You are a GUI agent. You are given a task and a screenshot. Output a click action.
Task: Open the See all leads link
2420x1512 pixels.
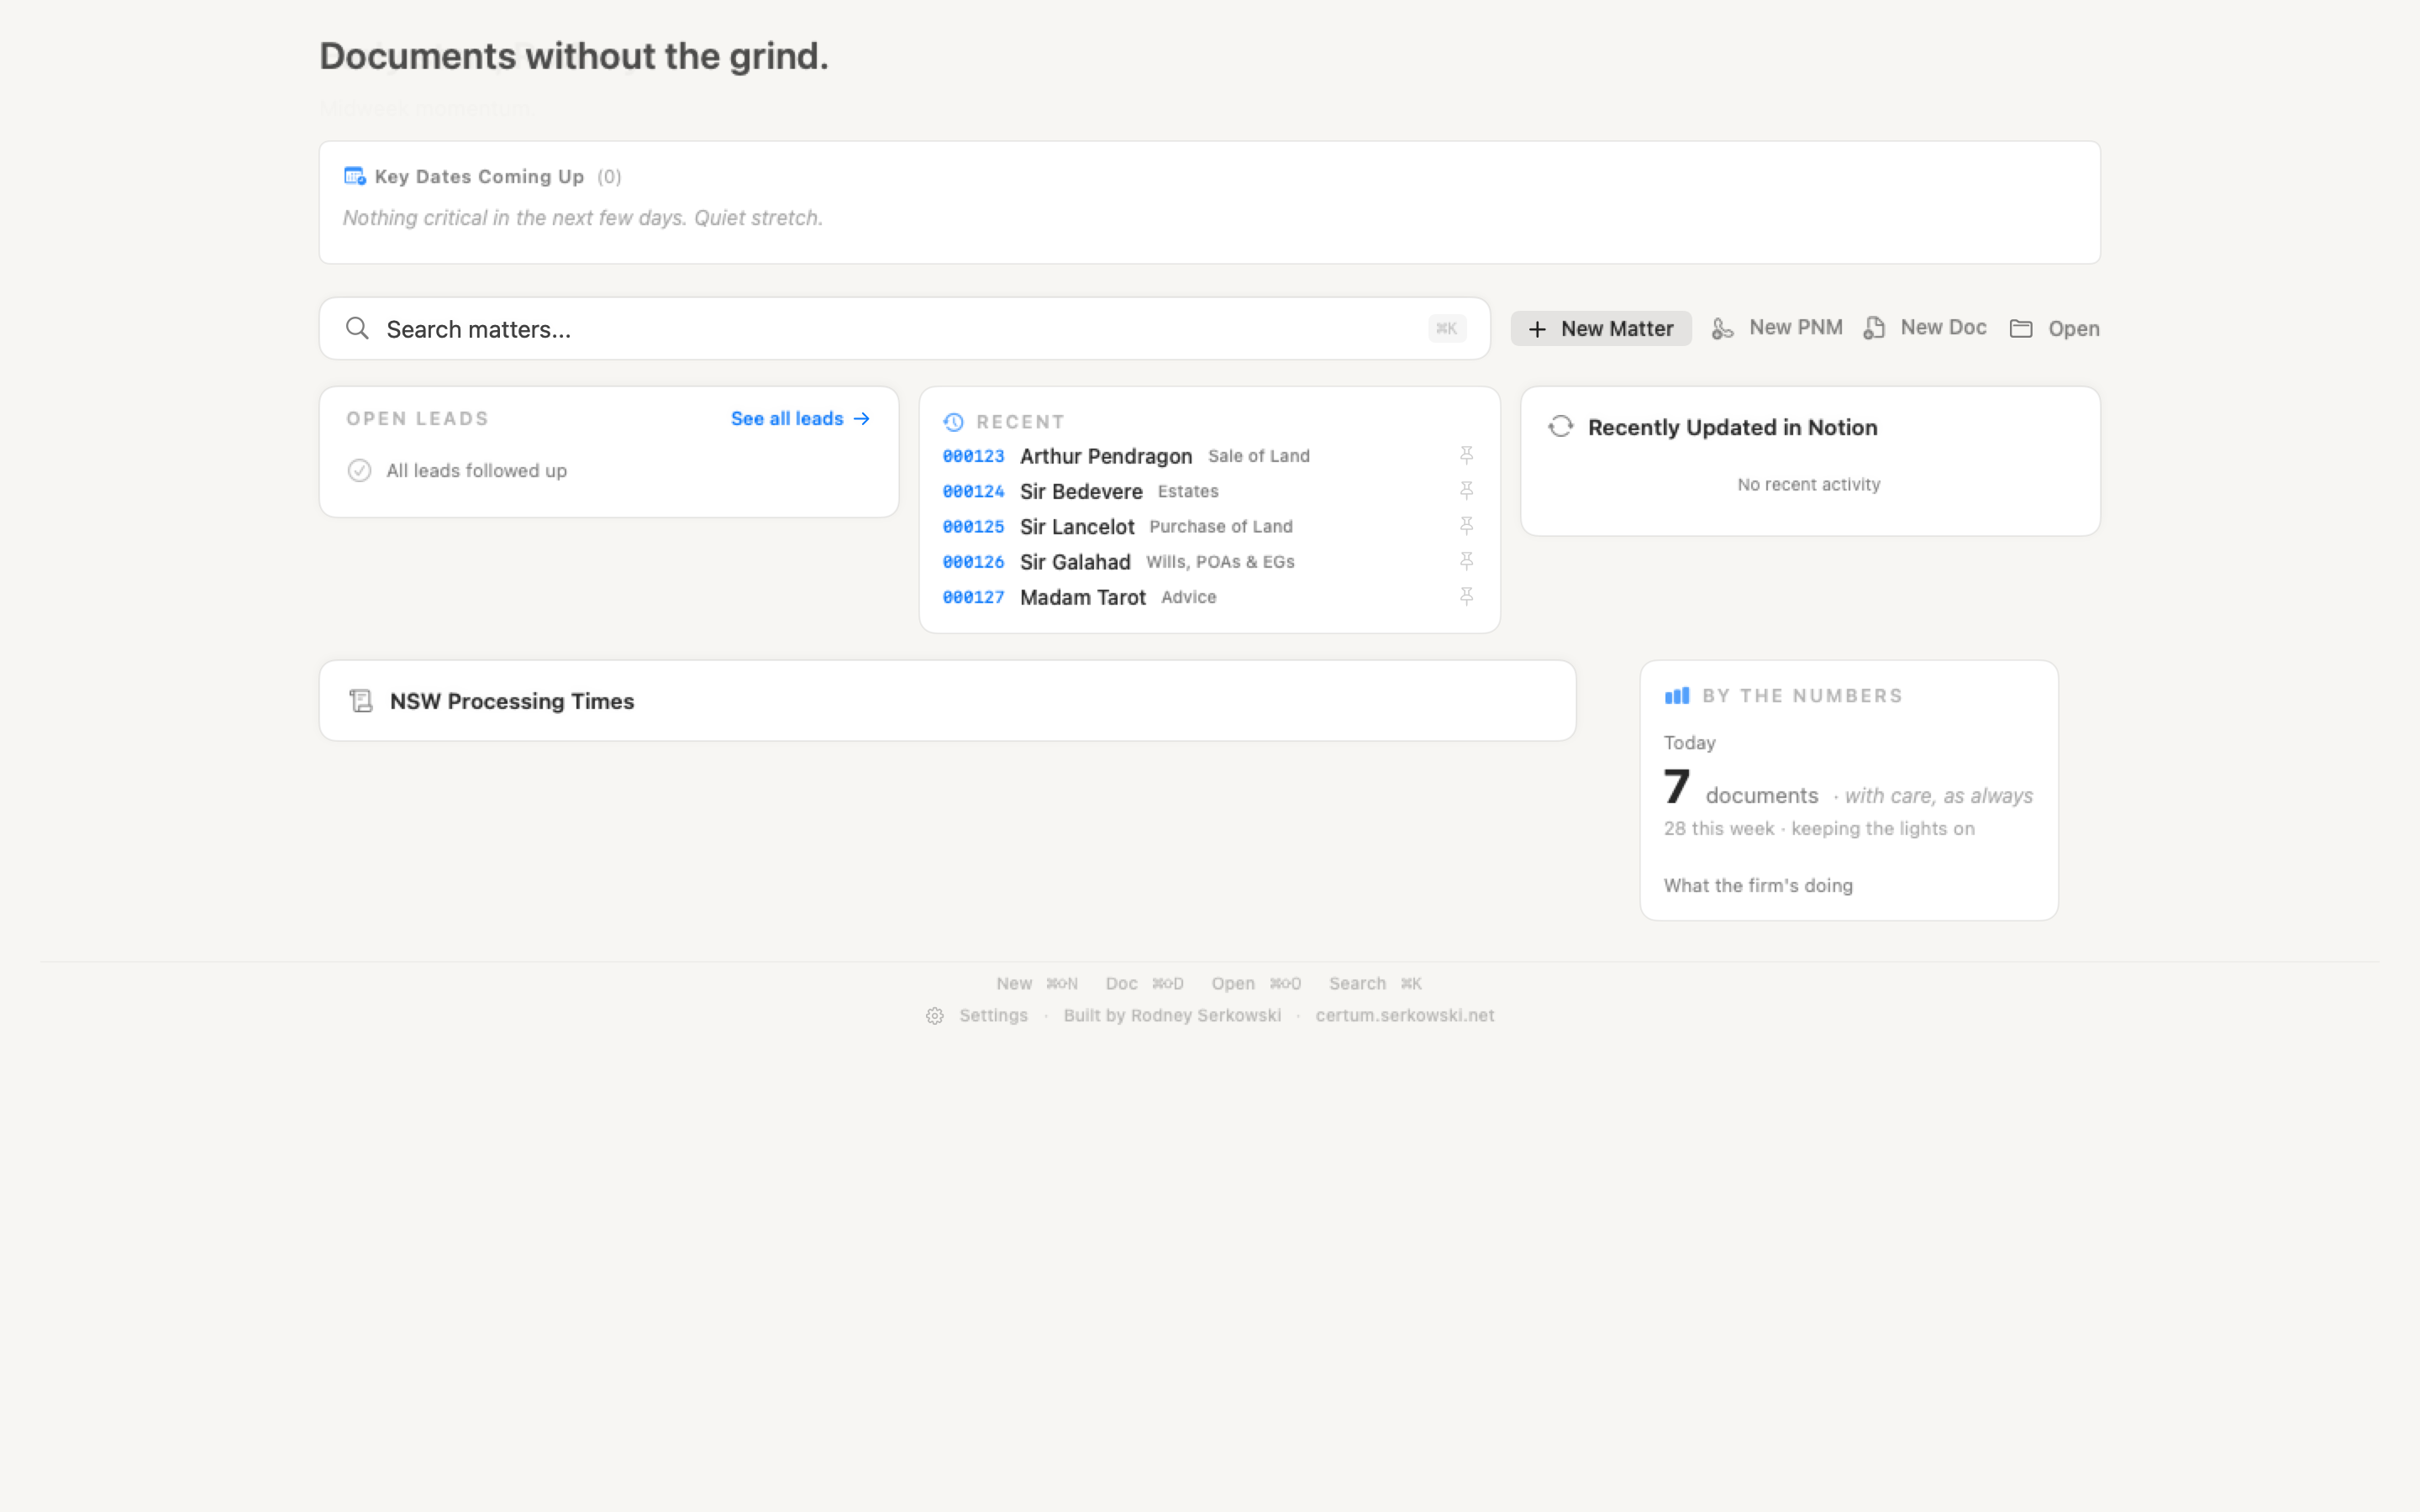(800, 418)
